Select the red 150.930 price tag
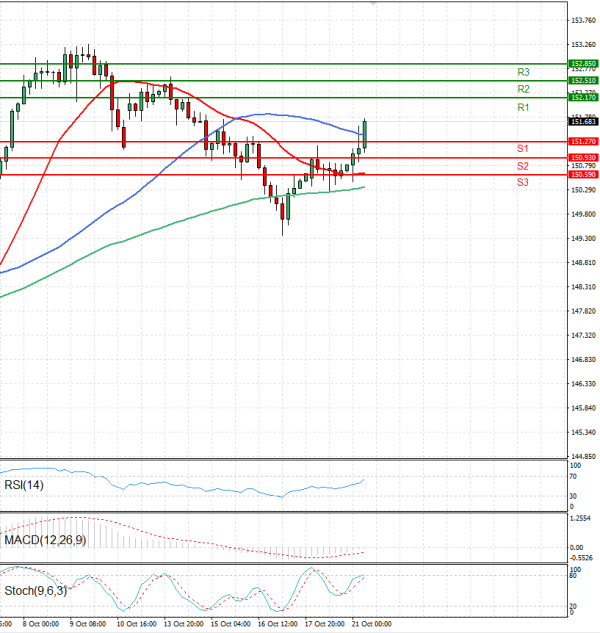Screen dimensions: 600x633 tap(583, 158)
